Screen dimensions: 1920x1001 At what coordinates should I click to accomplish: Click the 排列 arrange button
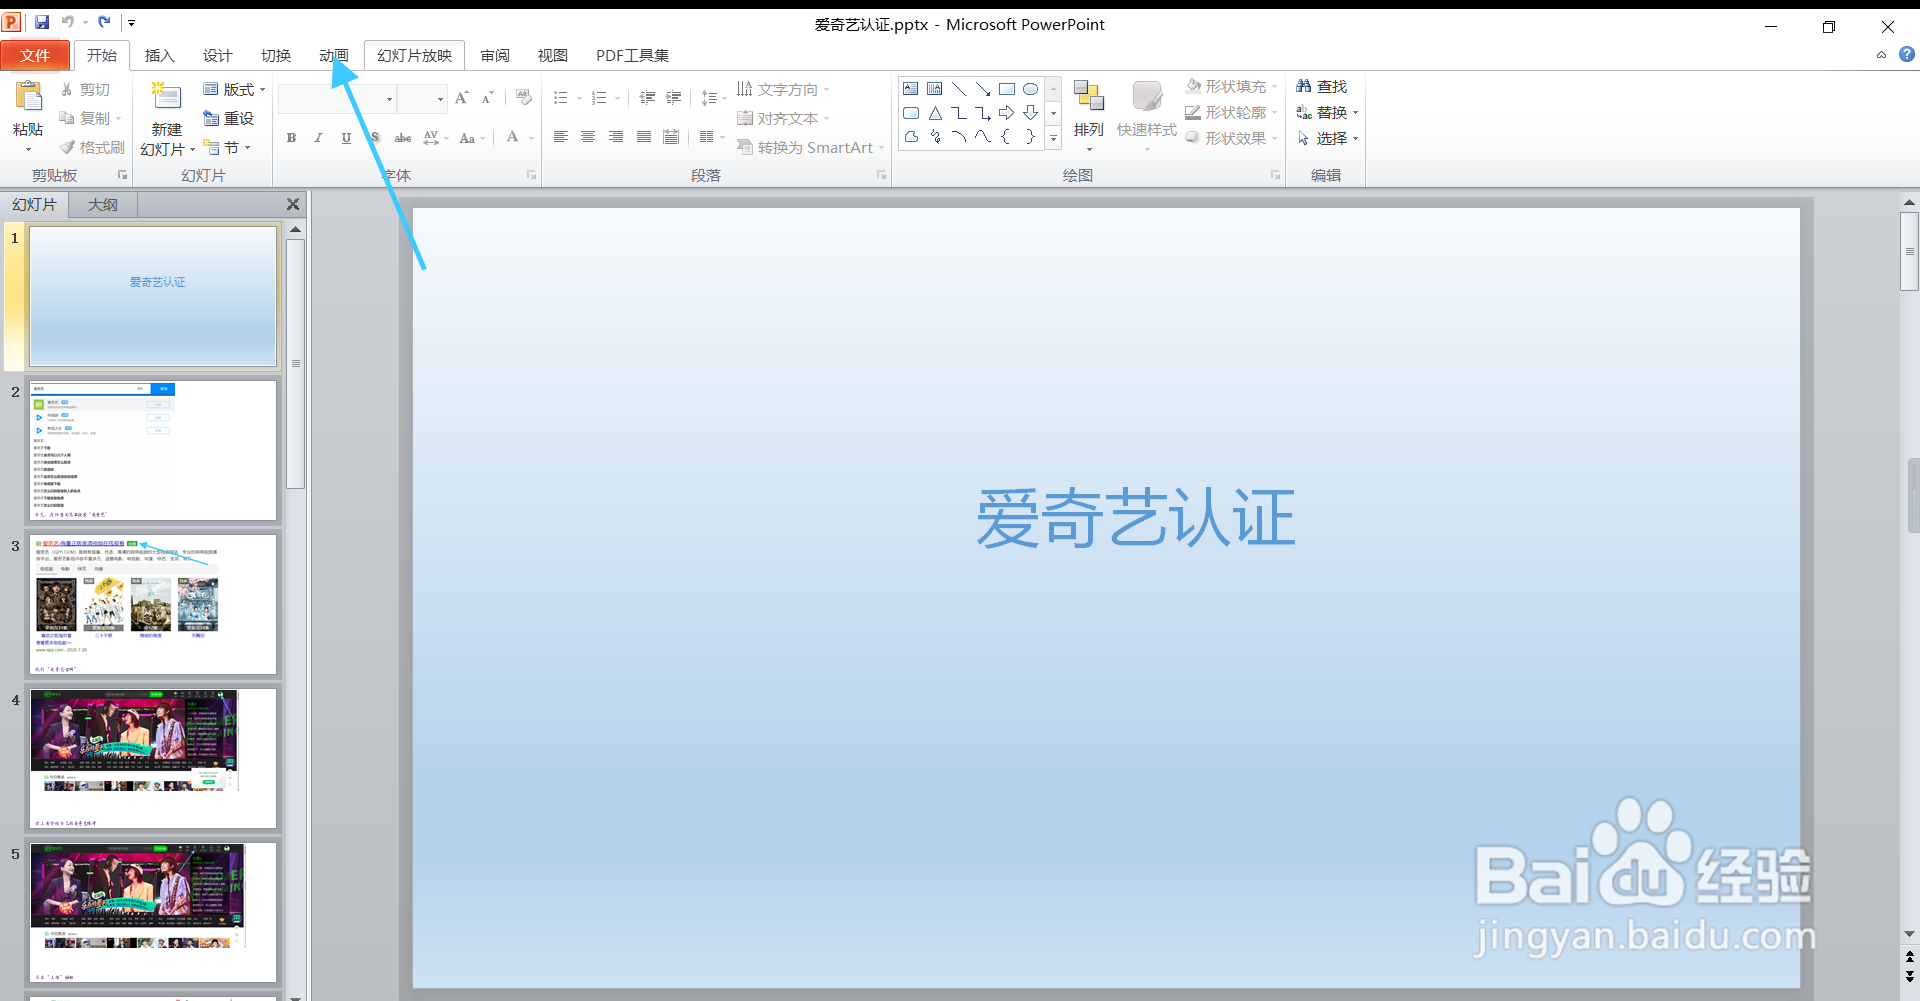(x=1088, y=113)
